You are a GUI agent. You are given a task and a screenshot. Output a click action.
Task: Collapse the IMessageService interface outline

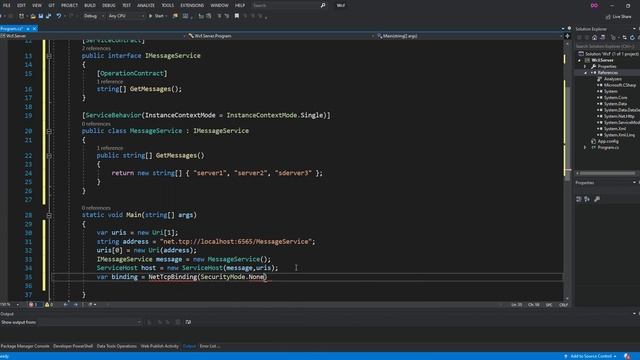(49, 56)
